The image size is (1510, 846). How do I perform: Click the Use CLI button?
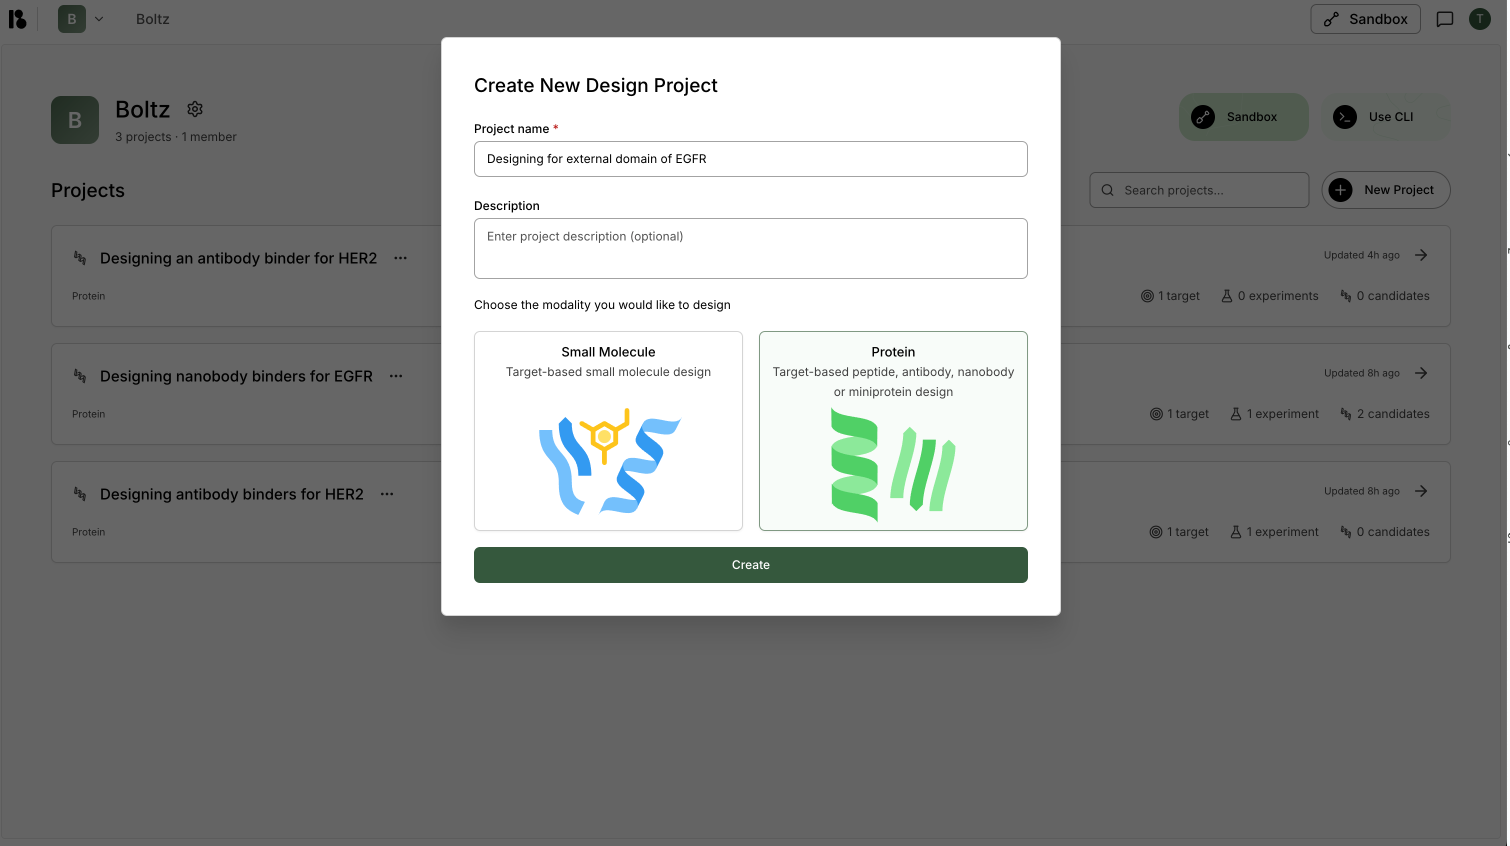[x=1386, y=116]
